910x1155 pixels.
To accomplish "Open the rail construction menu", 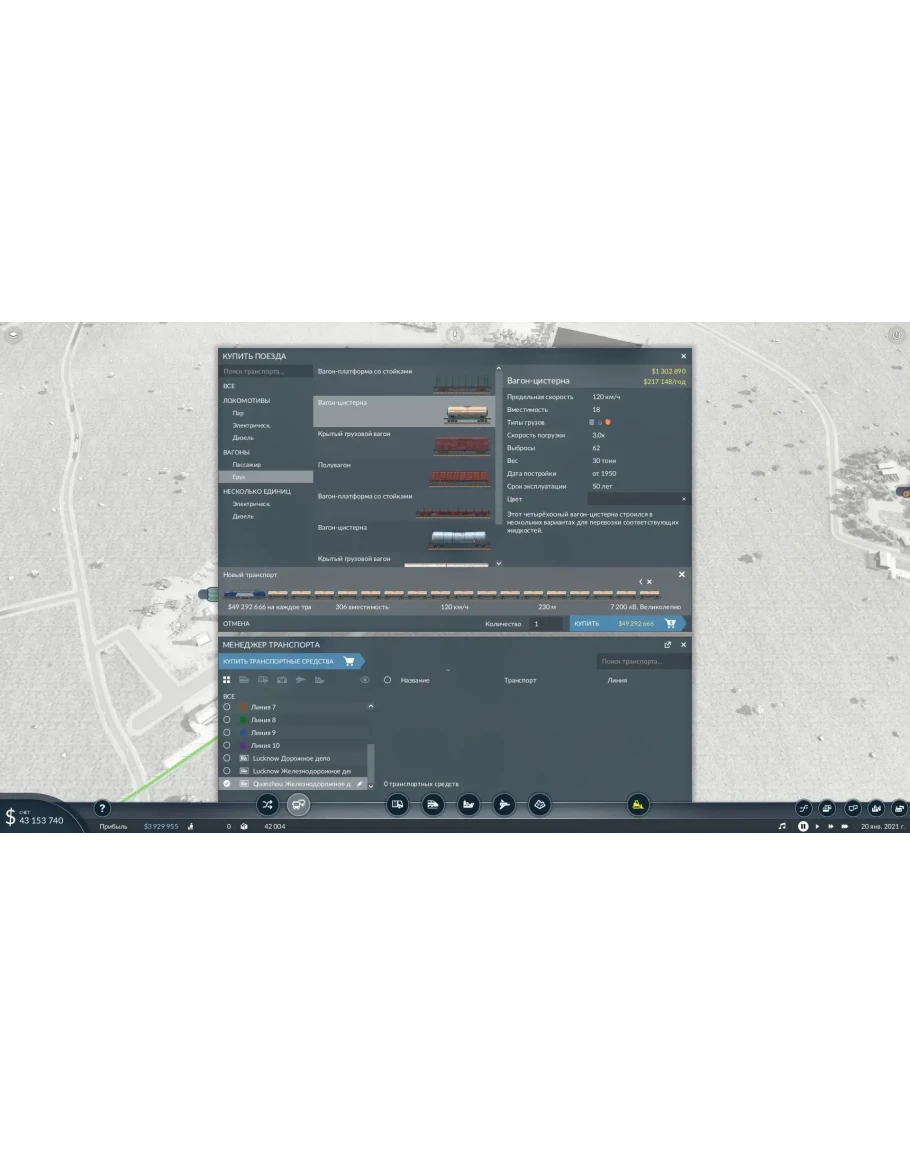I will click(433, 804).
